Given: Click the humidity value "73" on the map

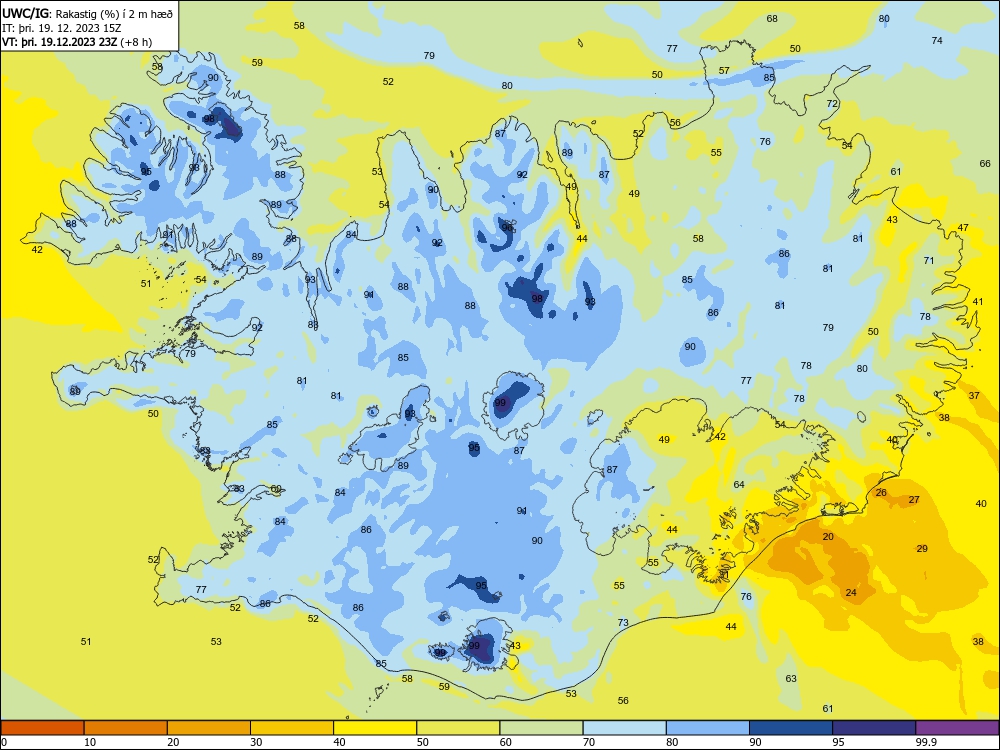Looking at the screenshot, I should click(x=623, y=622).
